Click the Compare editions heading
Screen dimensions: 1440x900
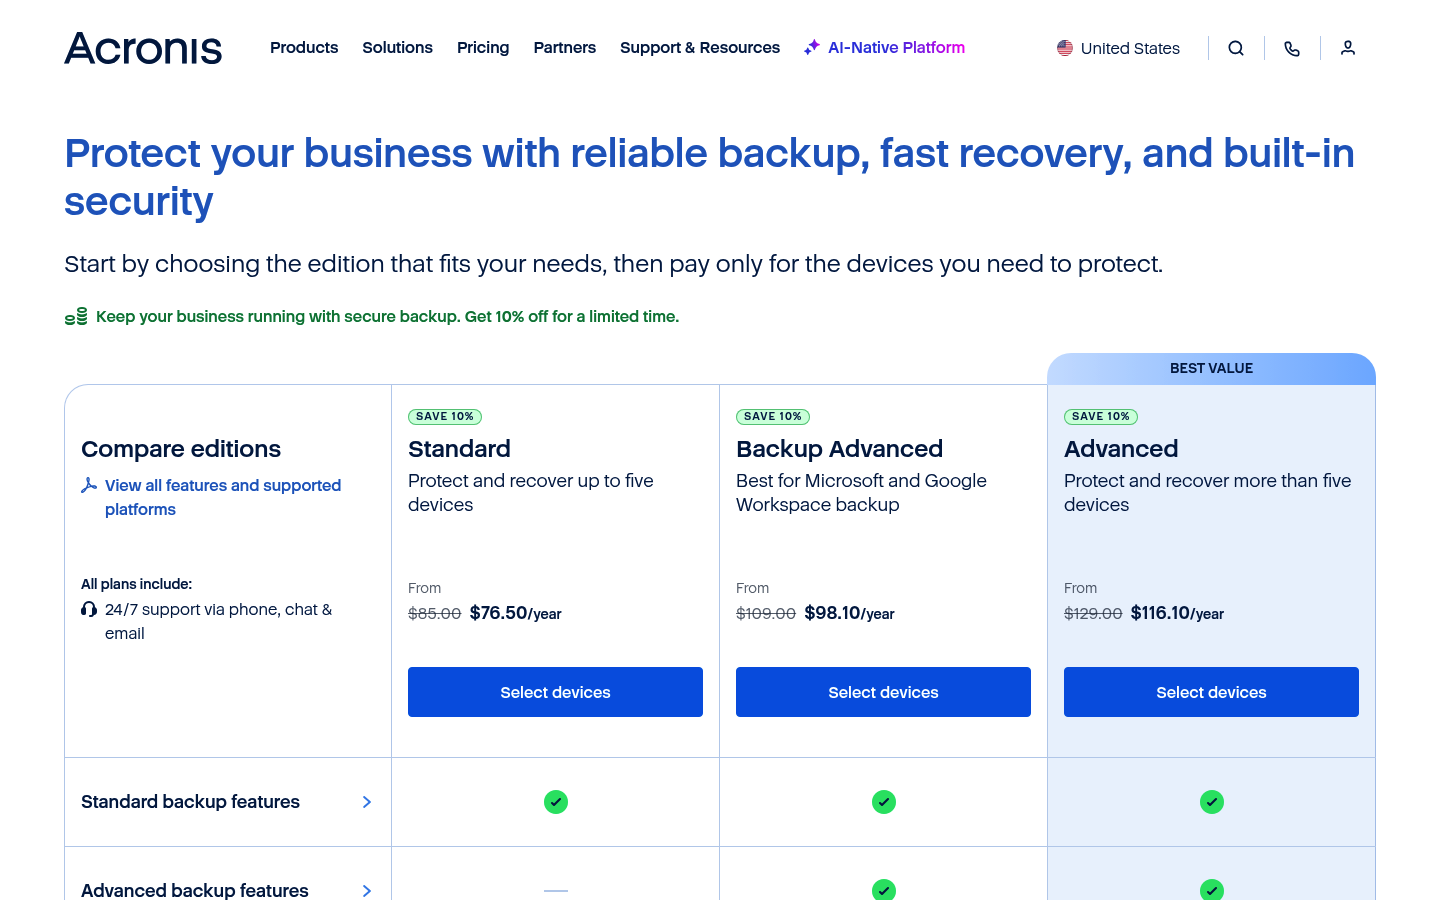[x=181, y=449]
